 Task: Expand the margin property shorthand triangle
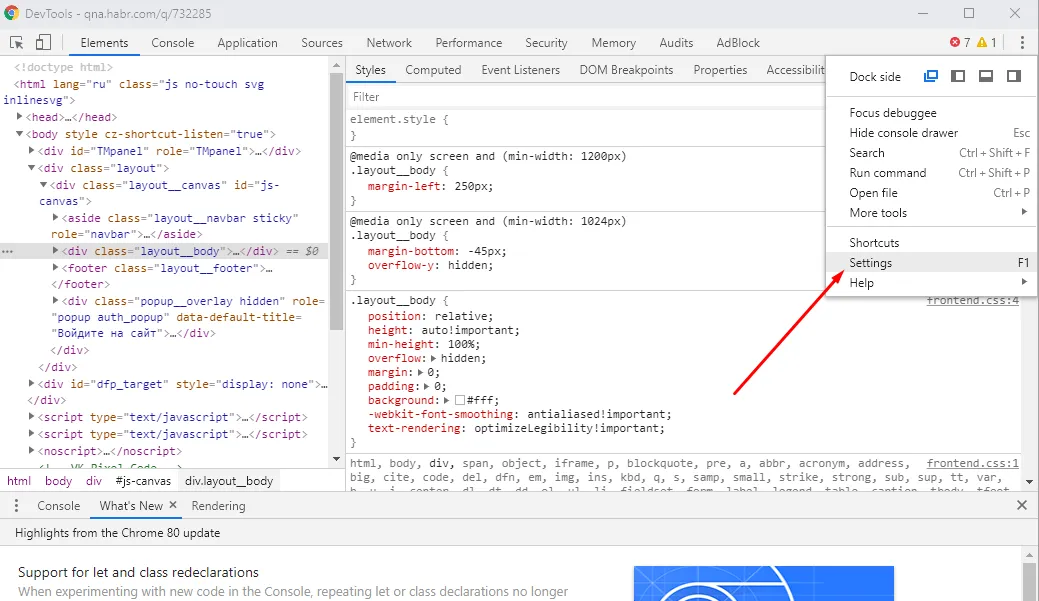pos(420,372)
